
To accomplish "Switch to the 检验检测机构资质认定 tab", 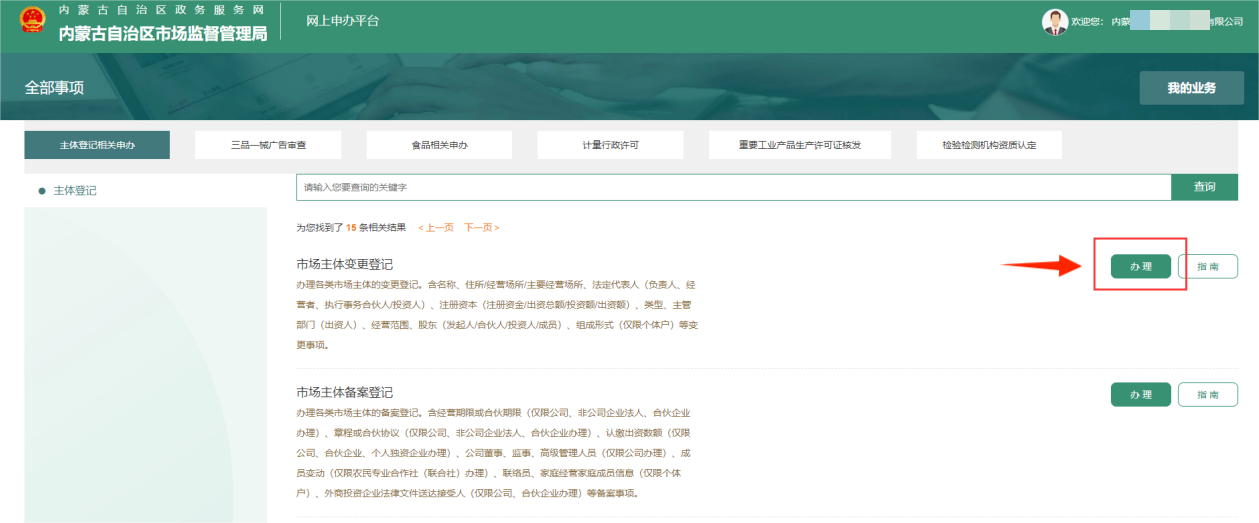I will (x=988, y=145).
